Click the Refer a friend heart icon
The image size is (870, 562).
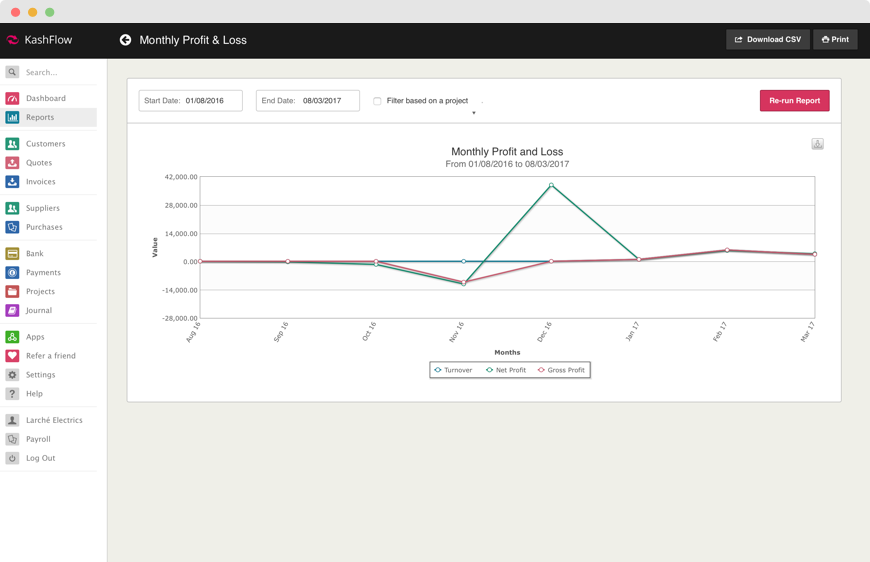click(x=12, y=356)
